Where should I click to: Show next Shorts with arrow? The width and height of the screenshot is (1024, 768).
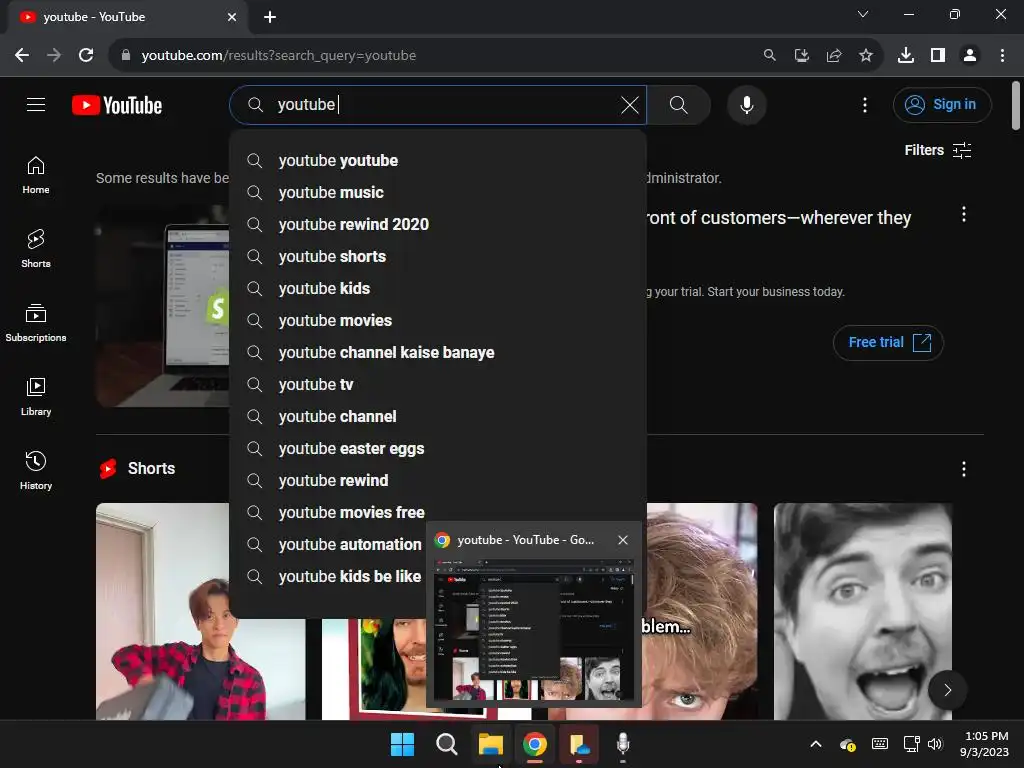947,690
